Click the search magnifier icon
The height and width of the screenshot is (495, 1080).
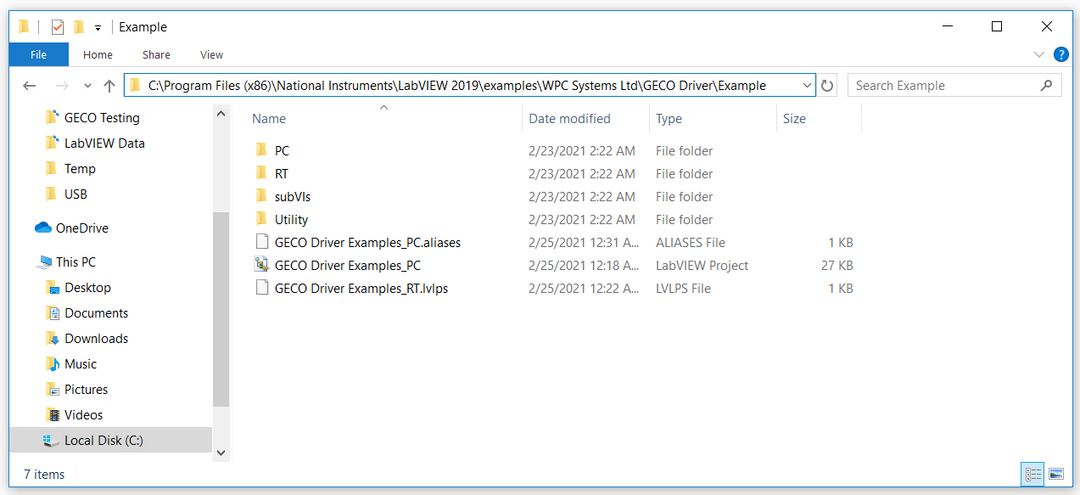(1047, 86)
